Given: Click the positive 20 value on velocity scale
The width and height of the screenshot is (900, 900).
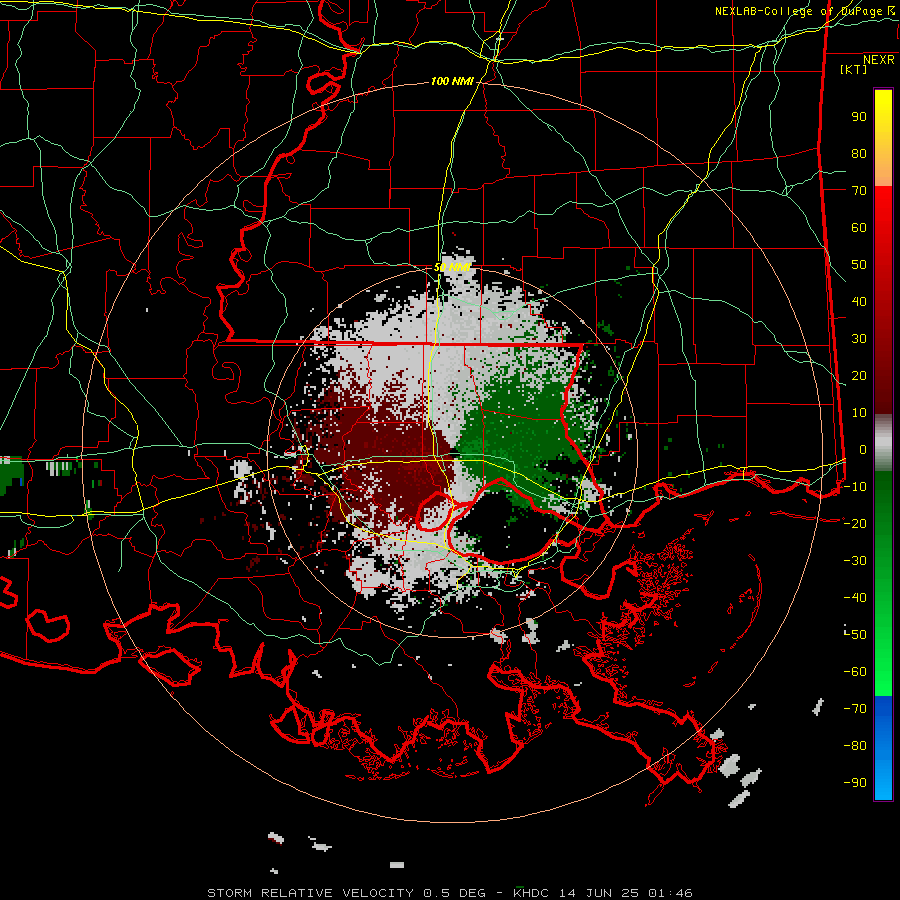Looking at the screenshot, I should (x=859, y=376).
